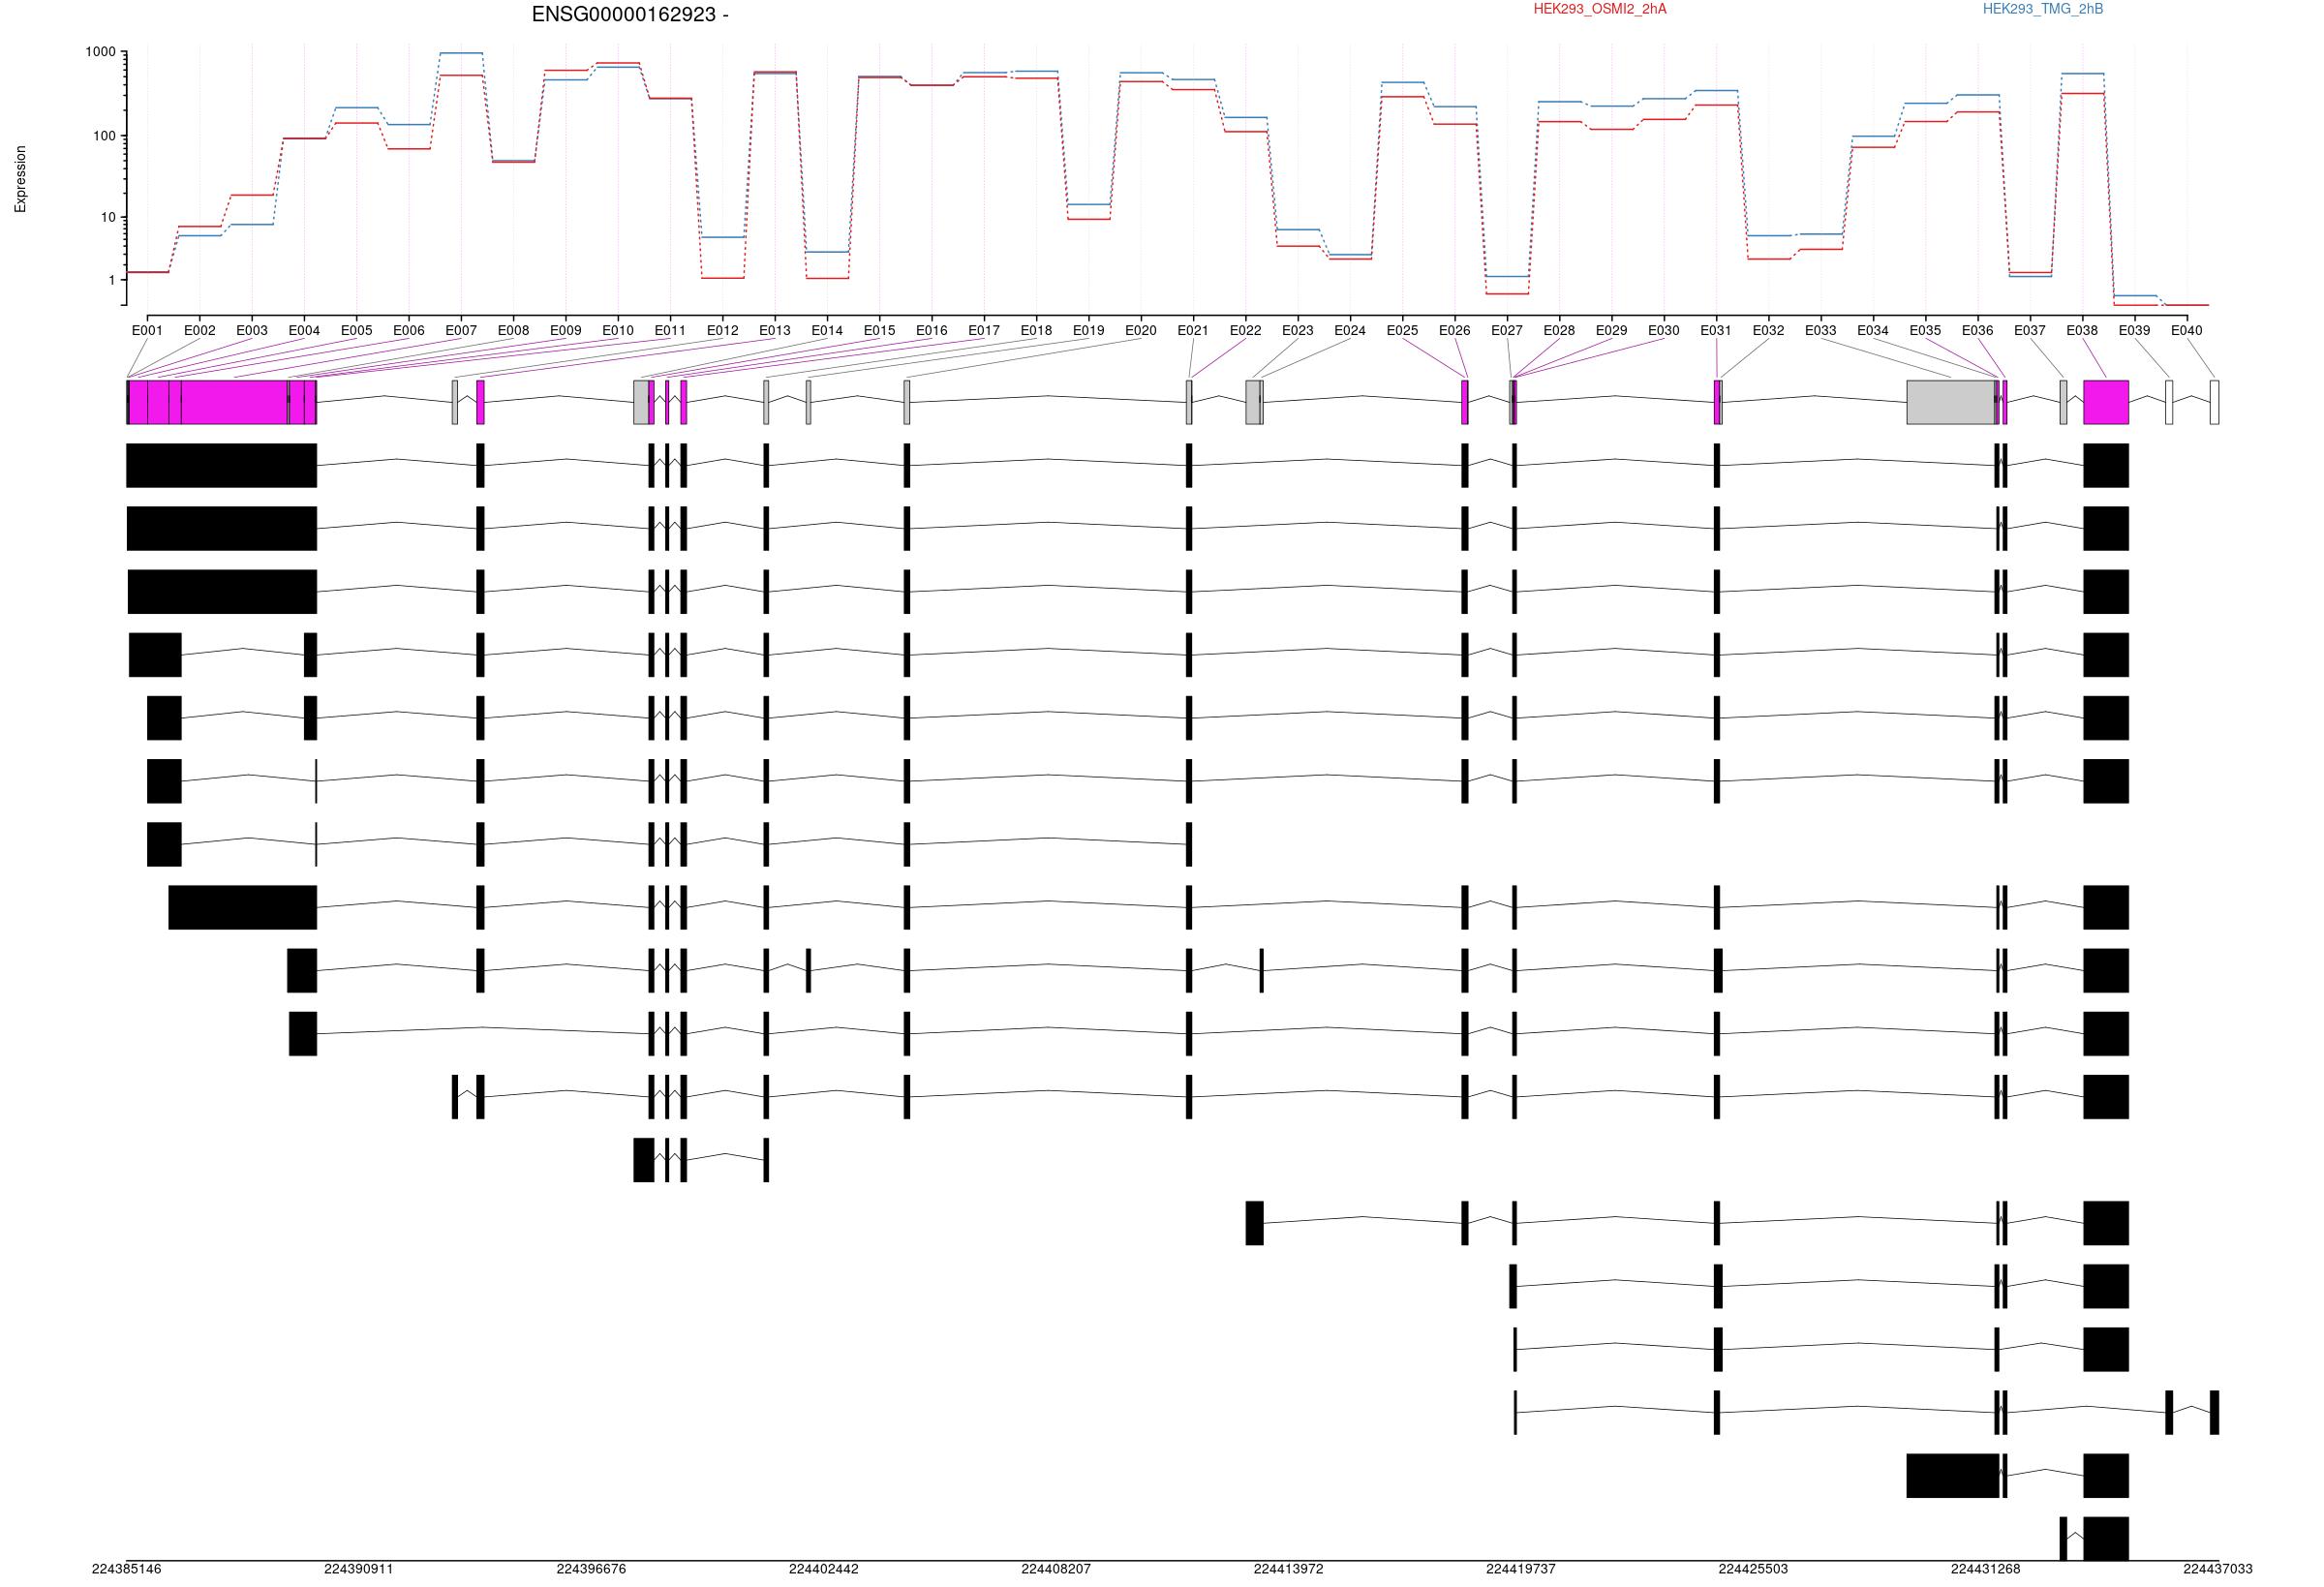Click genomic coordinate 224396676
Screen dimensions: 2324x1587
591,1569
